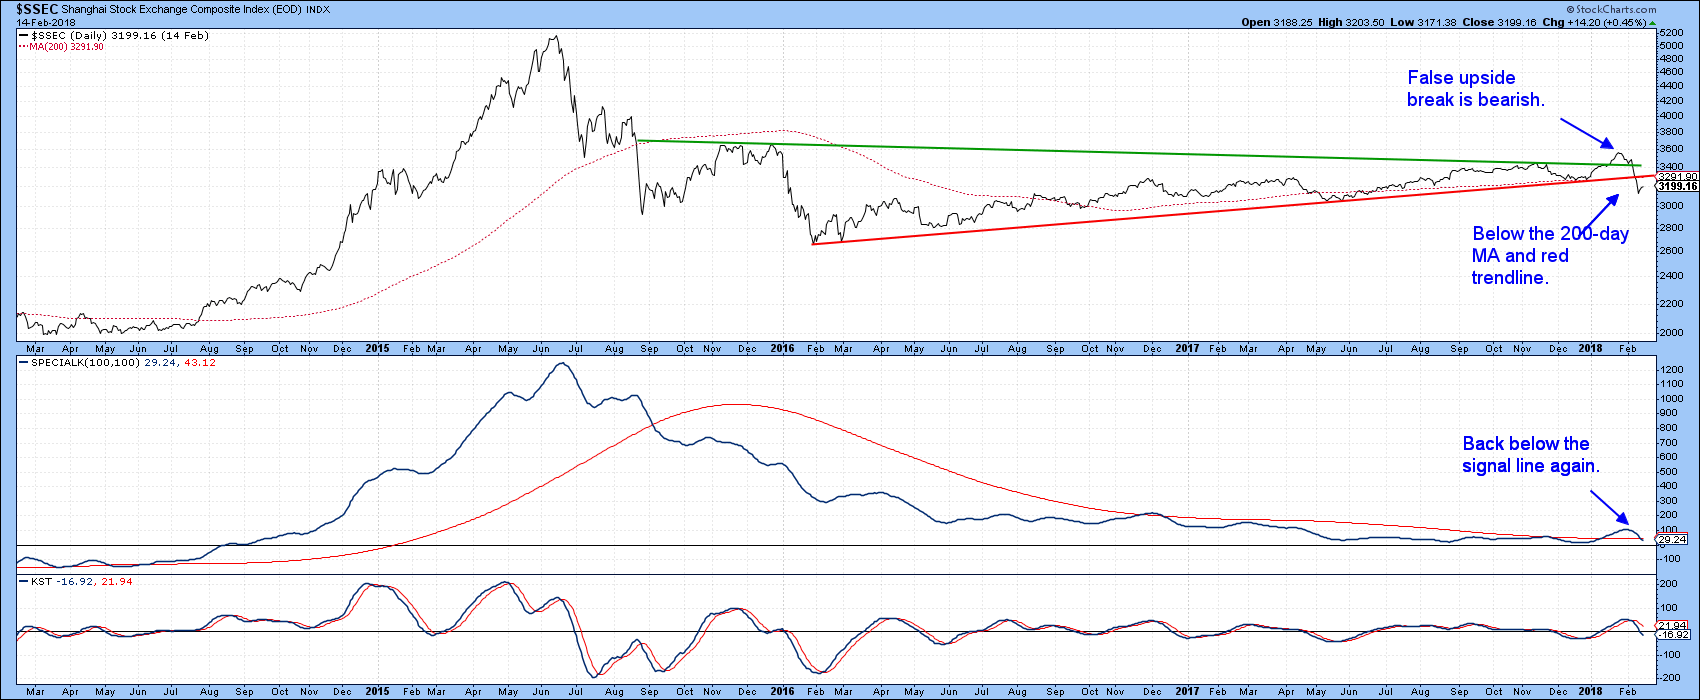Click the $SSEC ticker symbol title
Image resolution: width=1700 pixels, height=700 pixels.
[32, 8]
